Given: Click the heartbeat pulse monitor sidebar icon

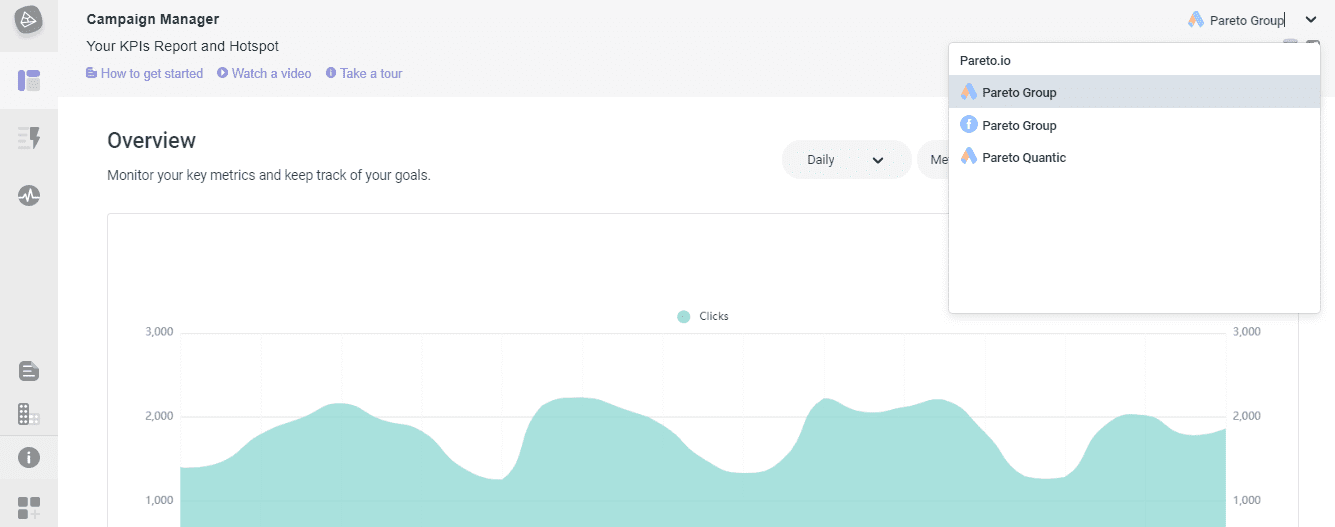Looking at the screenshot, I should coord(29,196).
